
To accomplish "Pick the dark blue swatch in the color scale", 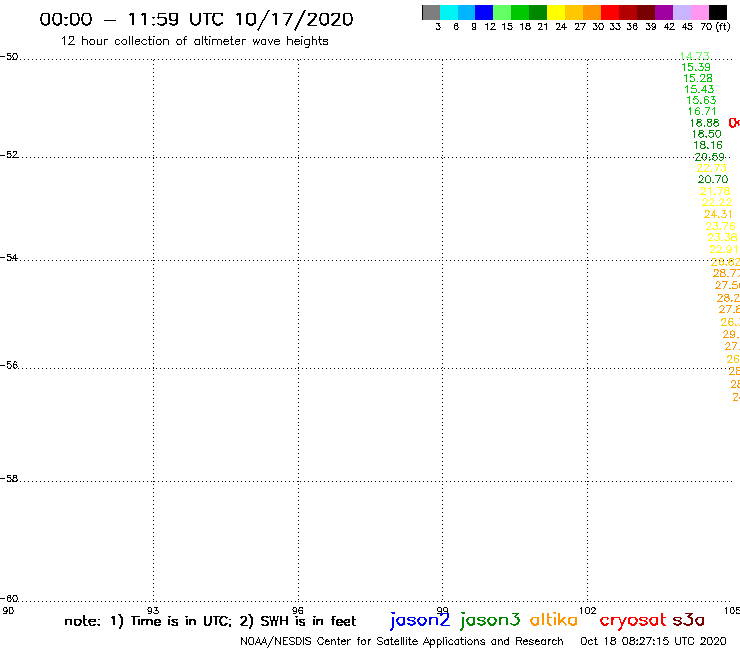I will (x=484, y=12).
